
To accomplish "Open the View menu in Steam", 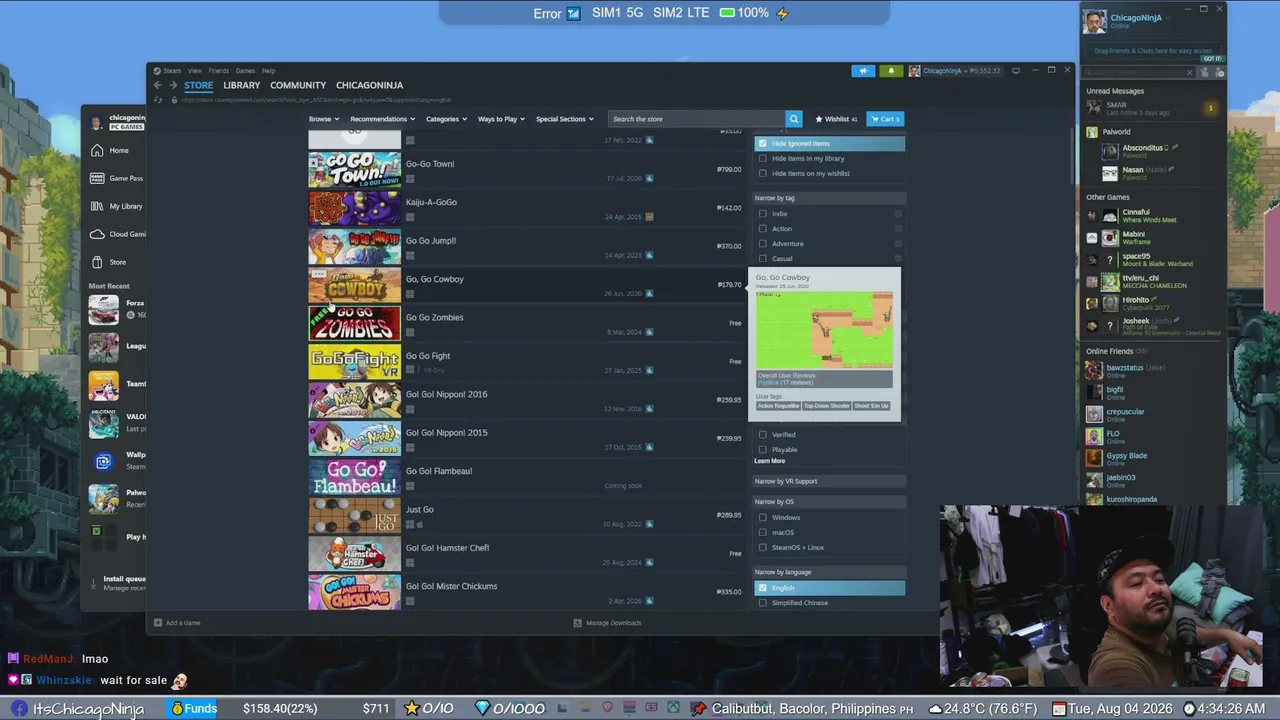I will tap(195, 71).
